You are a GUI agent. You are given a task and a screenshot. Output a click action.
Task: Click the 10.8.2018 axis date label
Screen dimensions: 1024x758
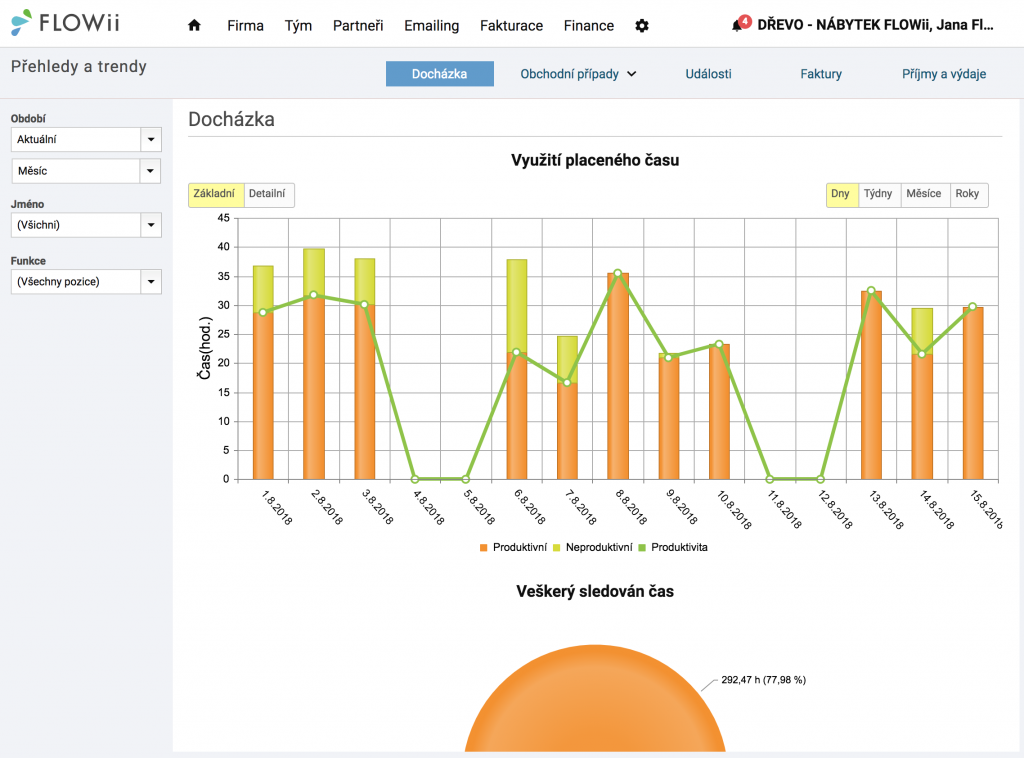click(x=734, y=509)
